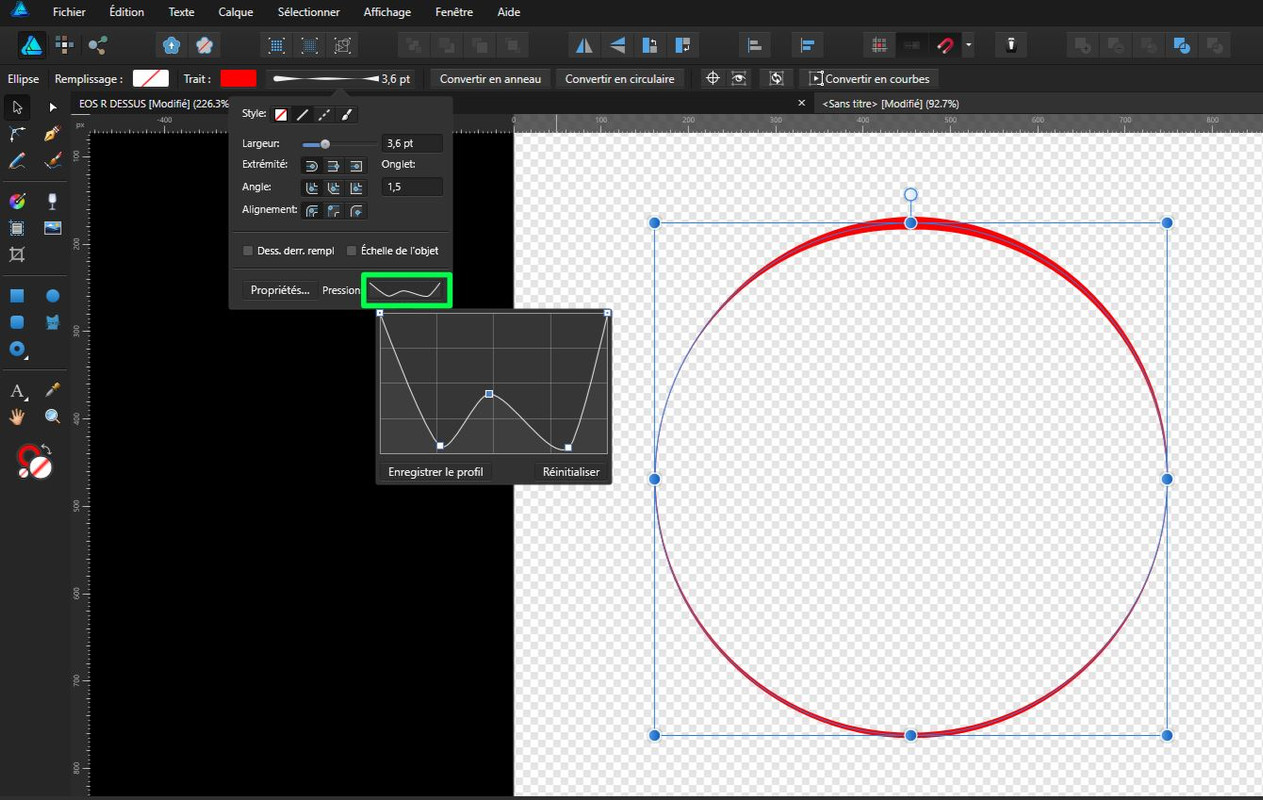Open the Affichage menu
The width and height of the screenshot is (1263, 800).
(x=387, y=12)
